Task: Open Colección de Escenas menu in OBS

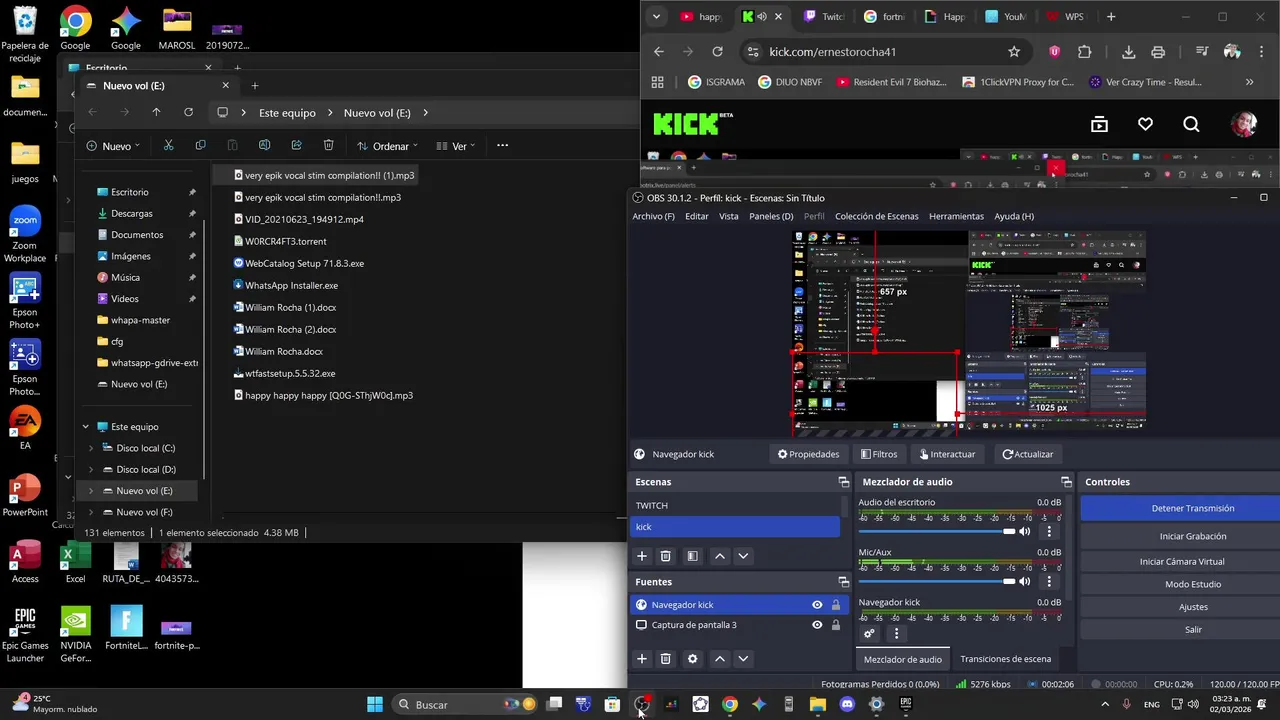Action: [876, 216]
